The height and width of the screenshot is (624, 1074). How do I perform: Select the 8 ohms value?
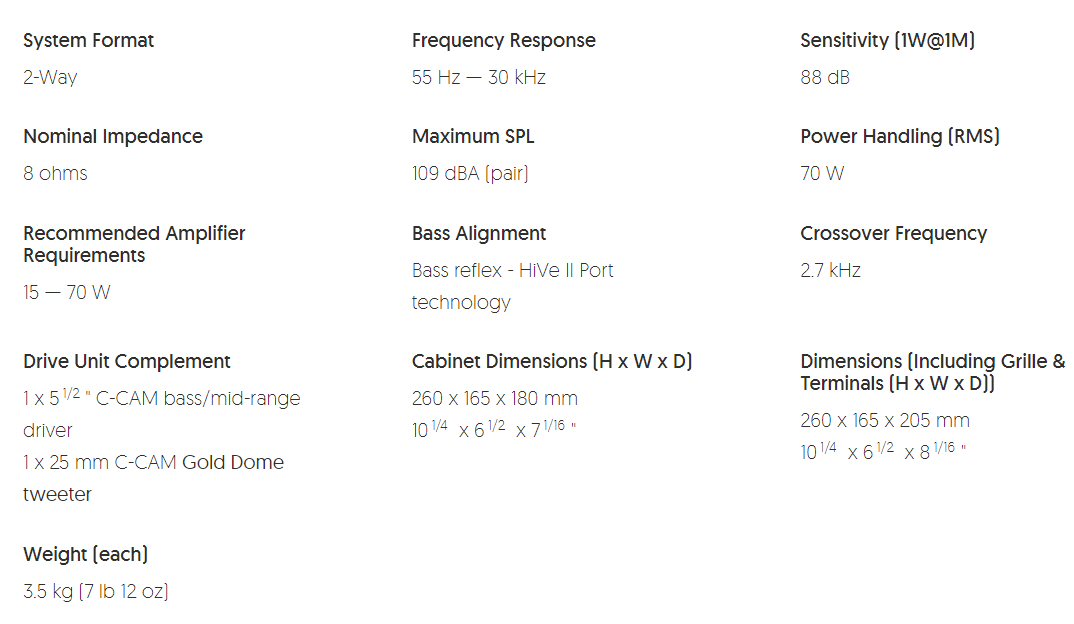pos(55,173)
